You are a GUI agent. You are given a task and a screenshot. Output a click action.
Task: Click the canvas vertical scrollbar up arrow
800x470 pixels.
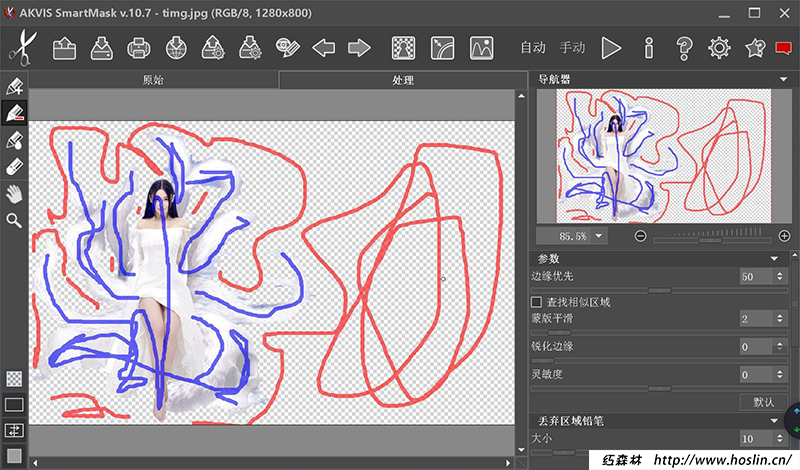click(x=521, y=95)
